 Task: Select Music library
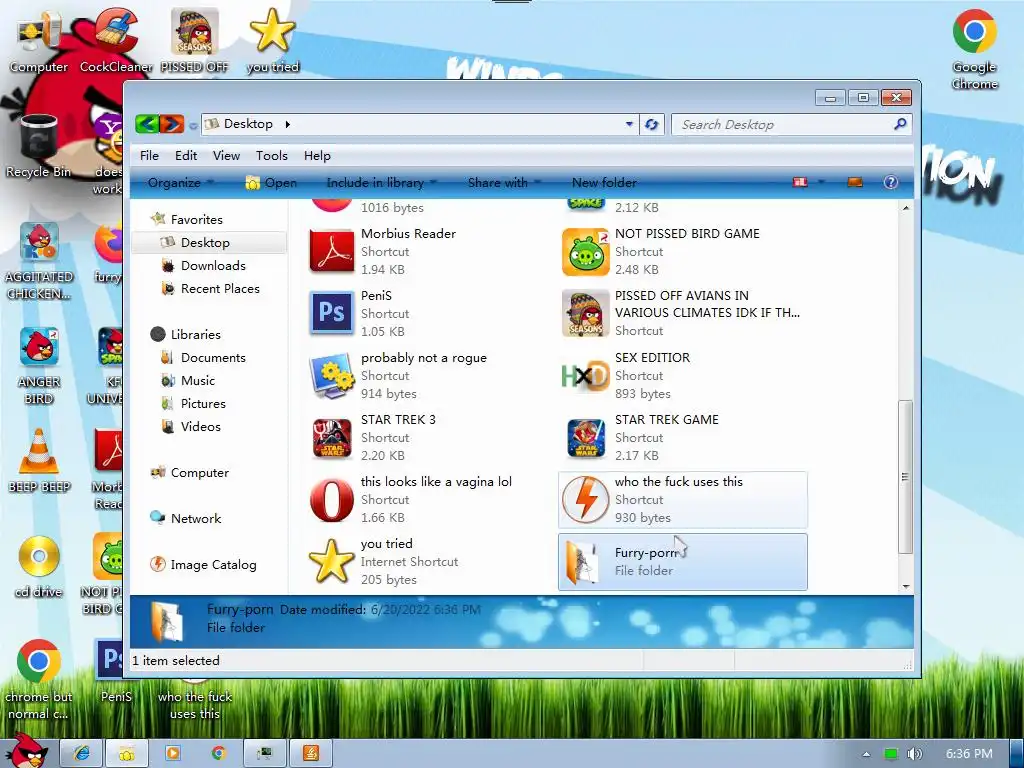[197, 380]
